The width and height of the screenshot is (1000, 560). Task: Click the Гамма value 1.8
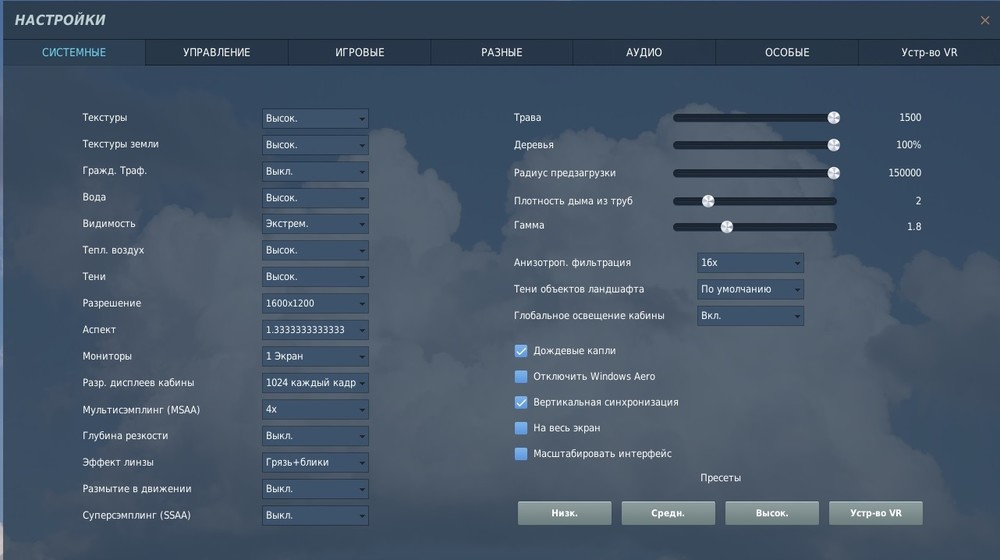point(914,226)
